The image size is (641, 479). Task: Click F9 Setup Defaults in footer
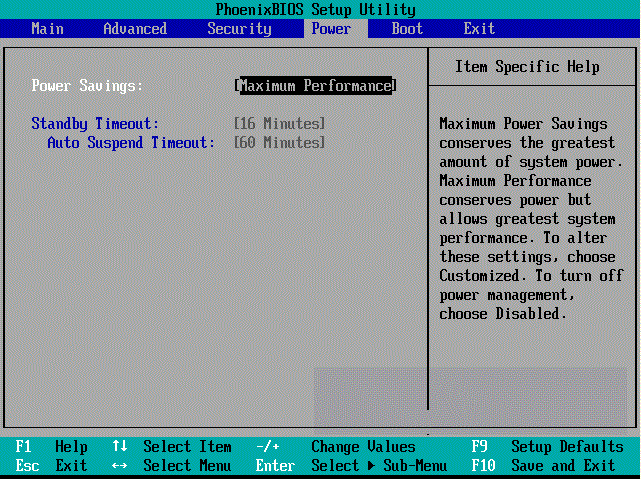(545, 447)
